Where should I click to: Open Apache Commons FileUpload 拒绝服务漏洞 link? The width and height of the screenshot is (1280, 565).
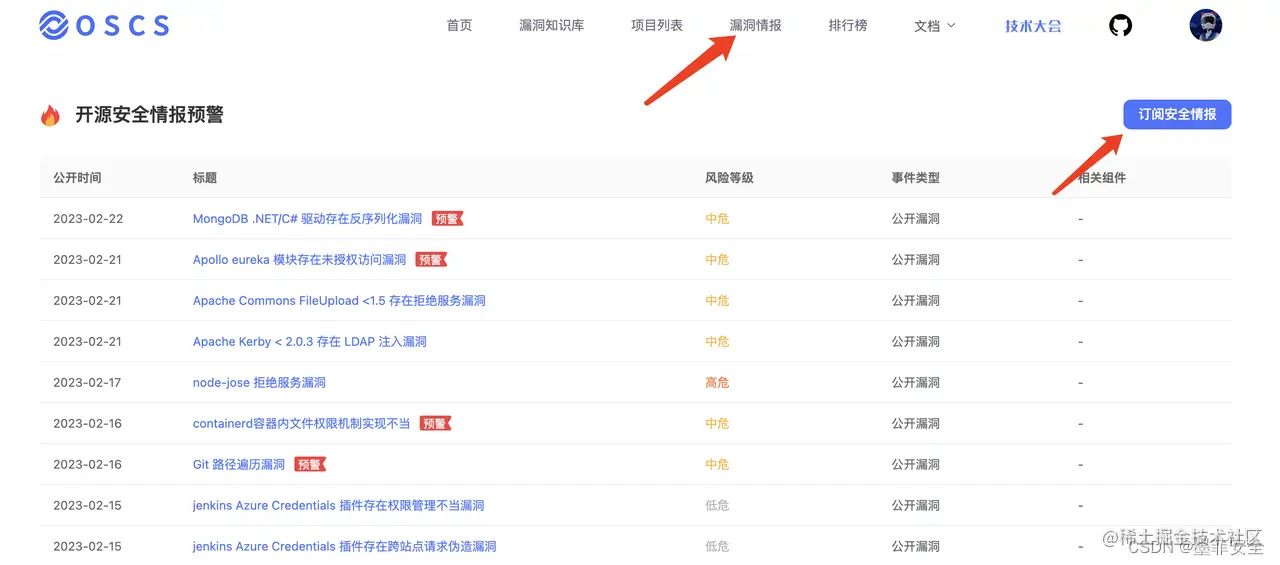tap(339, 300)
